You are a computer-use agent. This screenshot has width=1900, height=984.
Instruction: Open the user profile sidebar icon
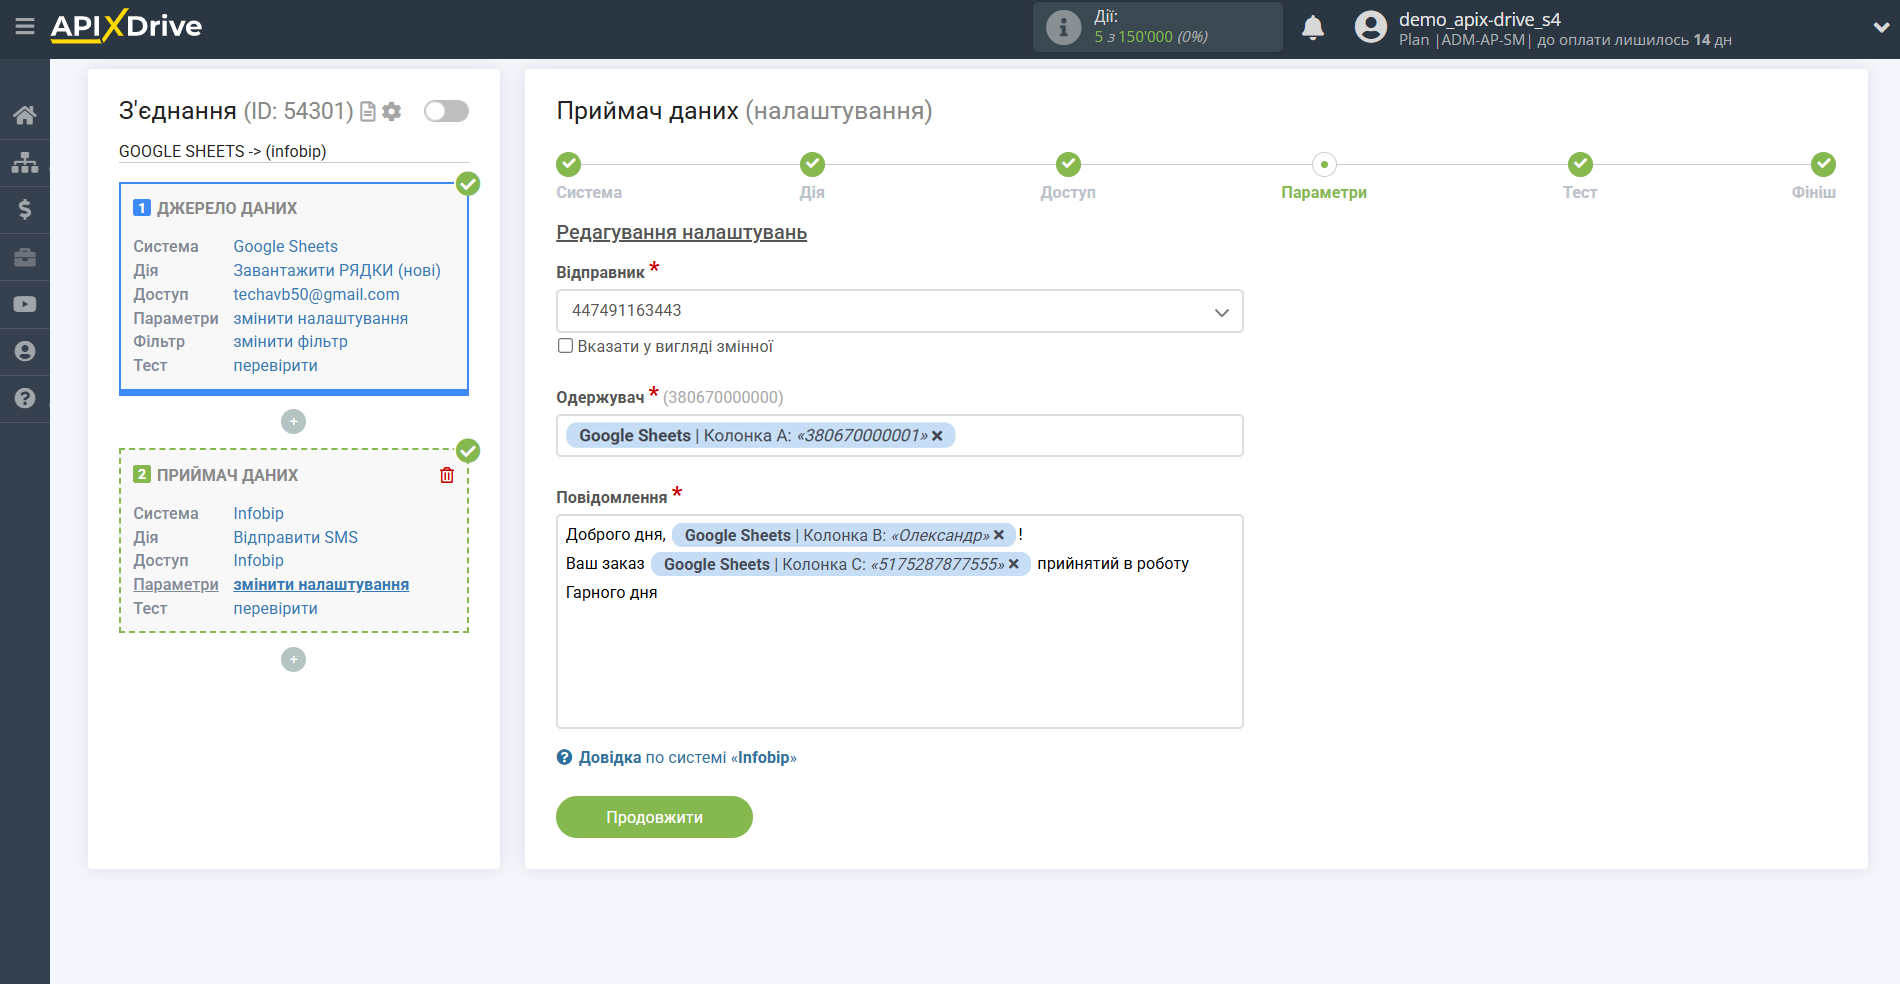point(25,351)
